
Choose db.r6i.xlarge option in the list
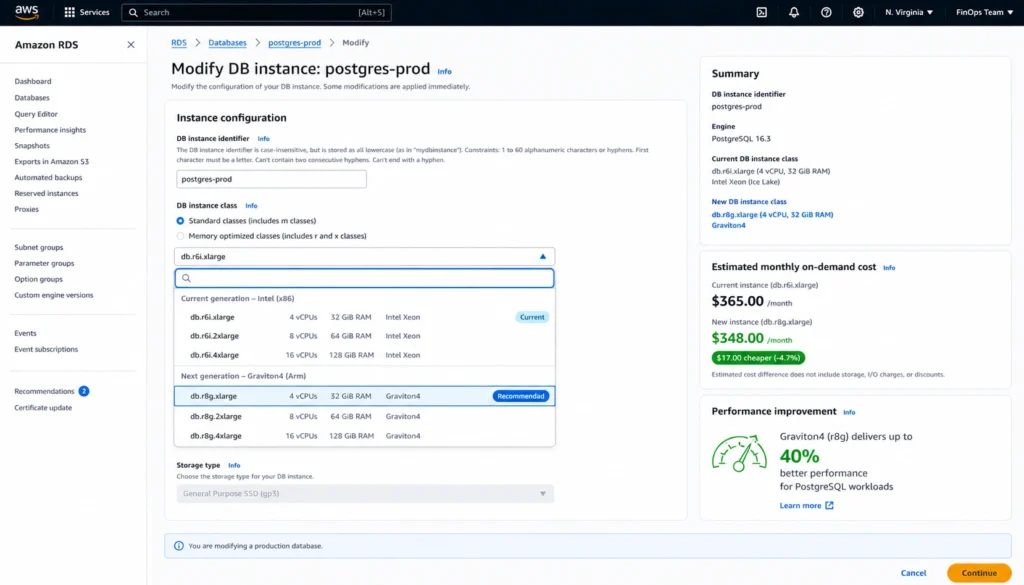pyautogui.click(x=364, y=317)
